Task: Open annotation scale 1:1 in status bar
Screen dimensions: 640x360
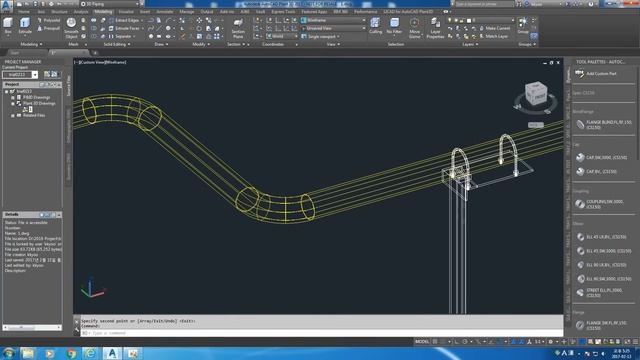Action: pos(539,342)
